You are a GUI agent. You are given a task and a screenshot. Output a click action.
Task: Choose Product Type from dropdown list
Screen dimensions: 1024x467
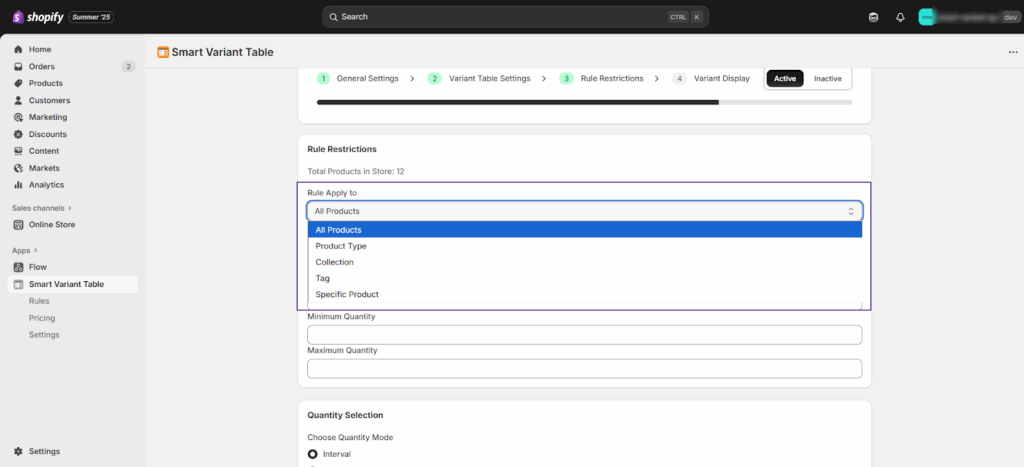[340, 246]
